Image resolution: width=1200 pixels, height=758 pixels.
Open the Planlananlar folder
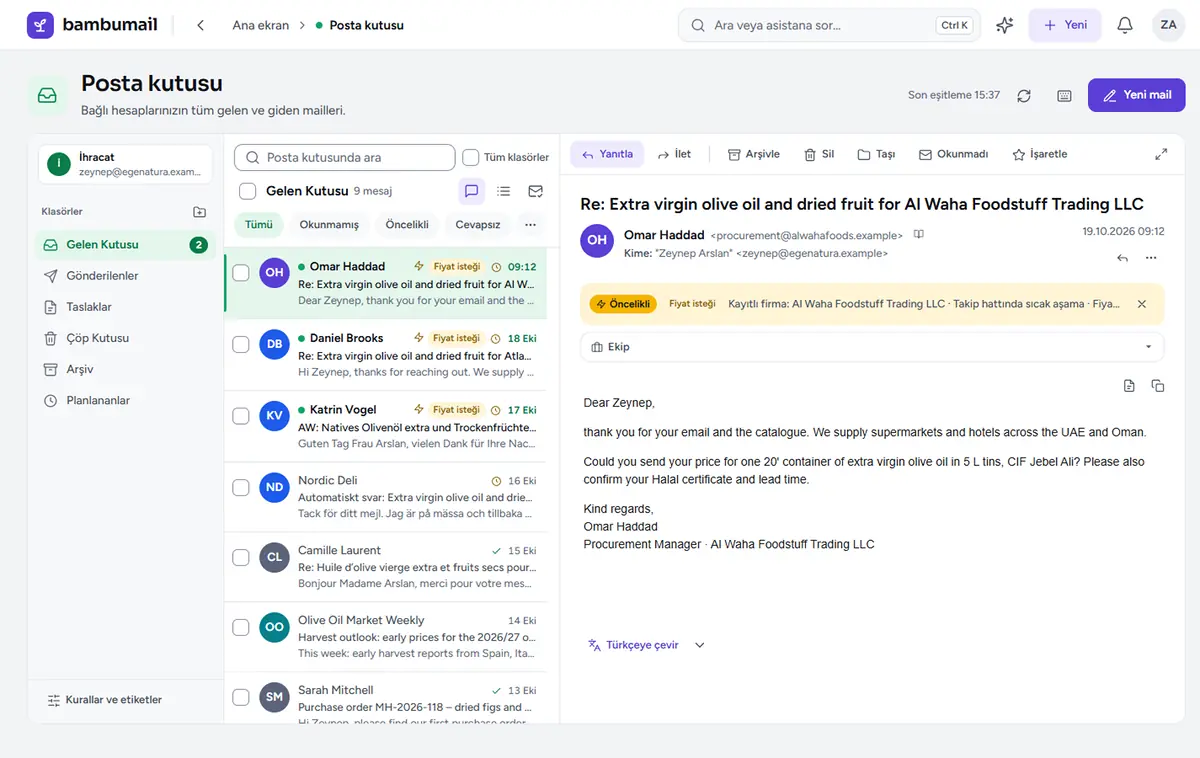125,400
